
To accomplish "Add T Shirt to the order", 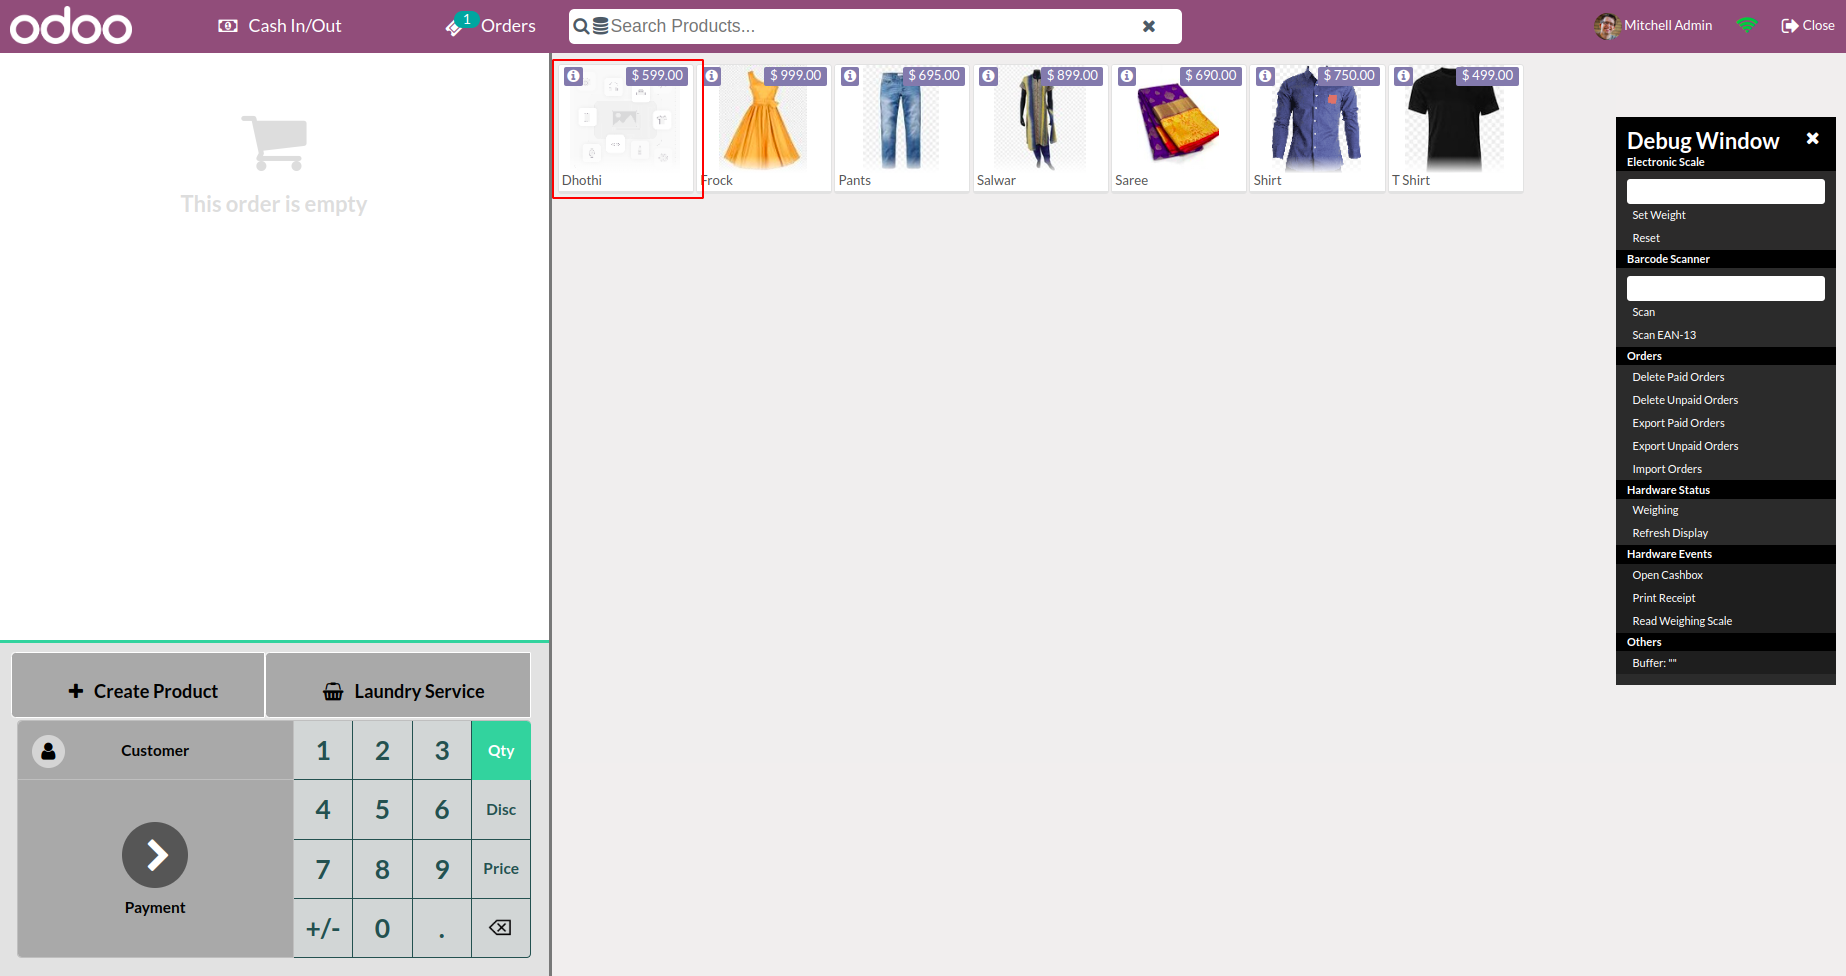I will point(1456,130).
